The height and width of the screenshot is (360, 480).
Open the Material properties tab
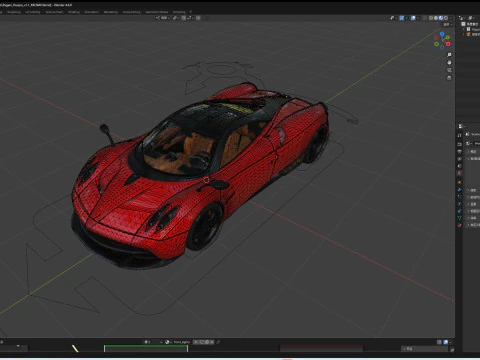click(x=459, y=225)
